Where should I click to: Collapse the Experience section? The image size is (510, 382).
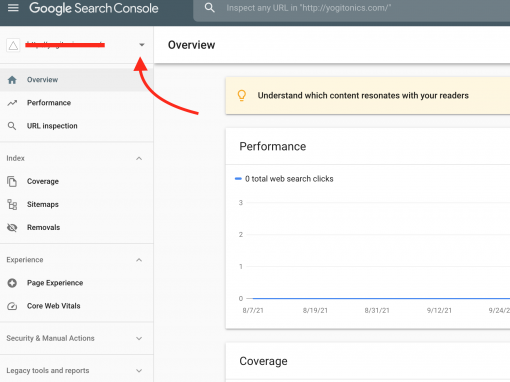point(139,260)
